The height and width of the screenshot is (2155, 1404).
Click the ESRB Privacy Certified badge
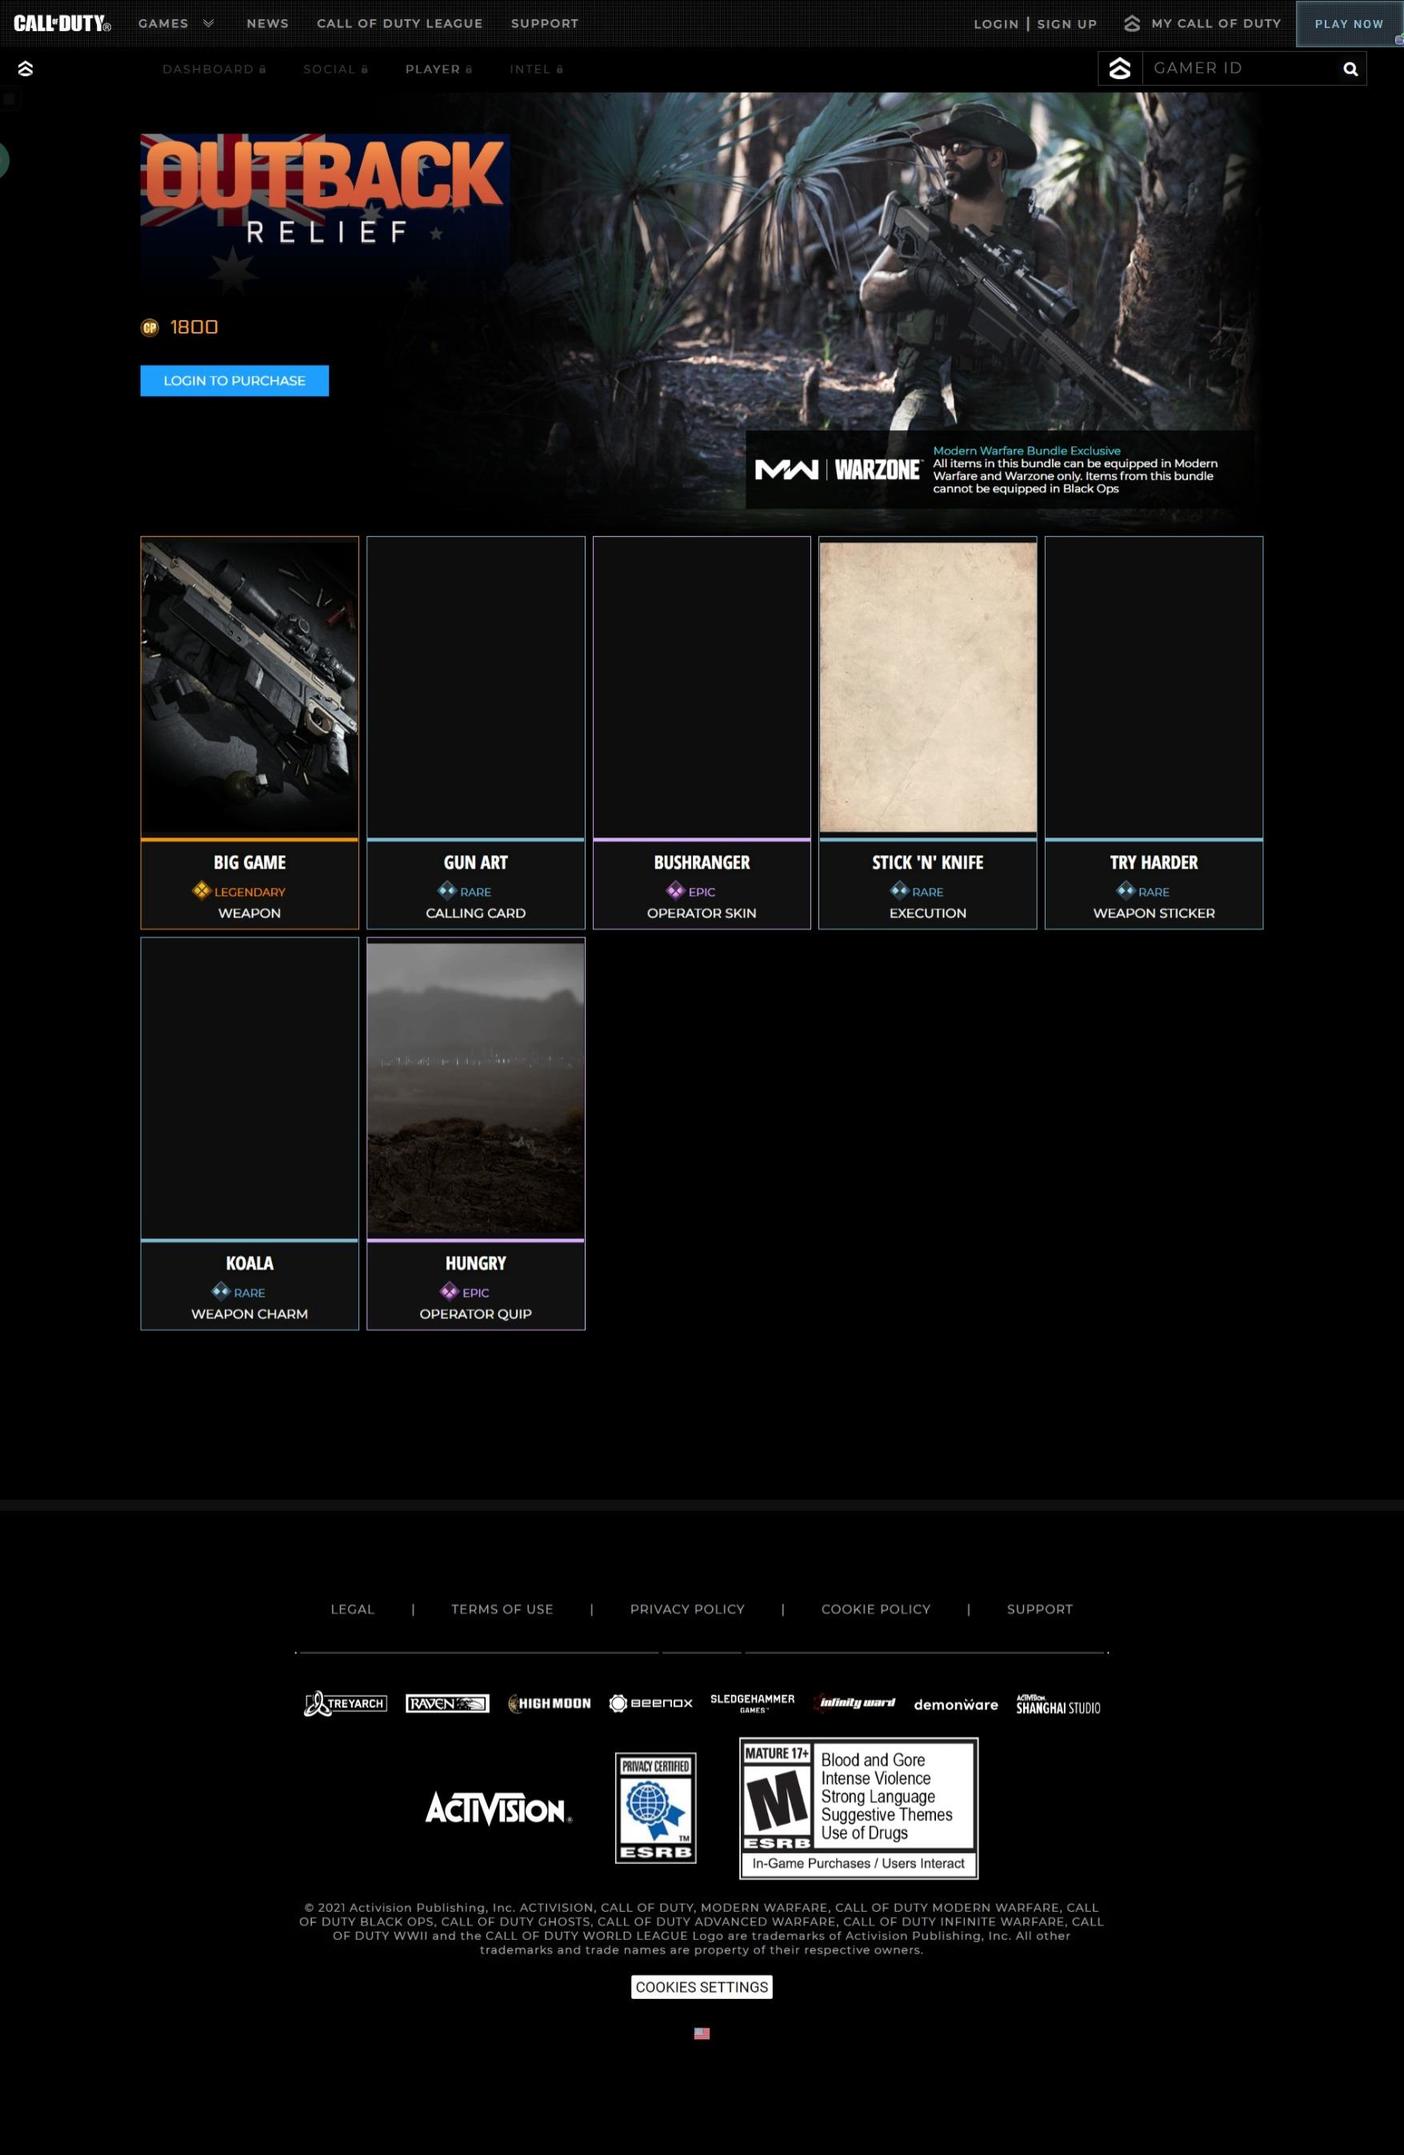pyautogui.click(x=655, y=1807)
